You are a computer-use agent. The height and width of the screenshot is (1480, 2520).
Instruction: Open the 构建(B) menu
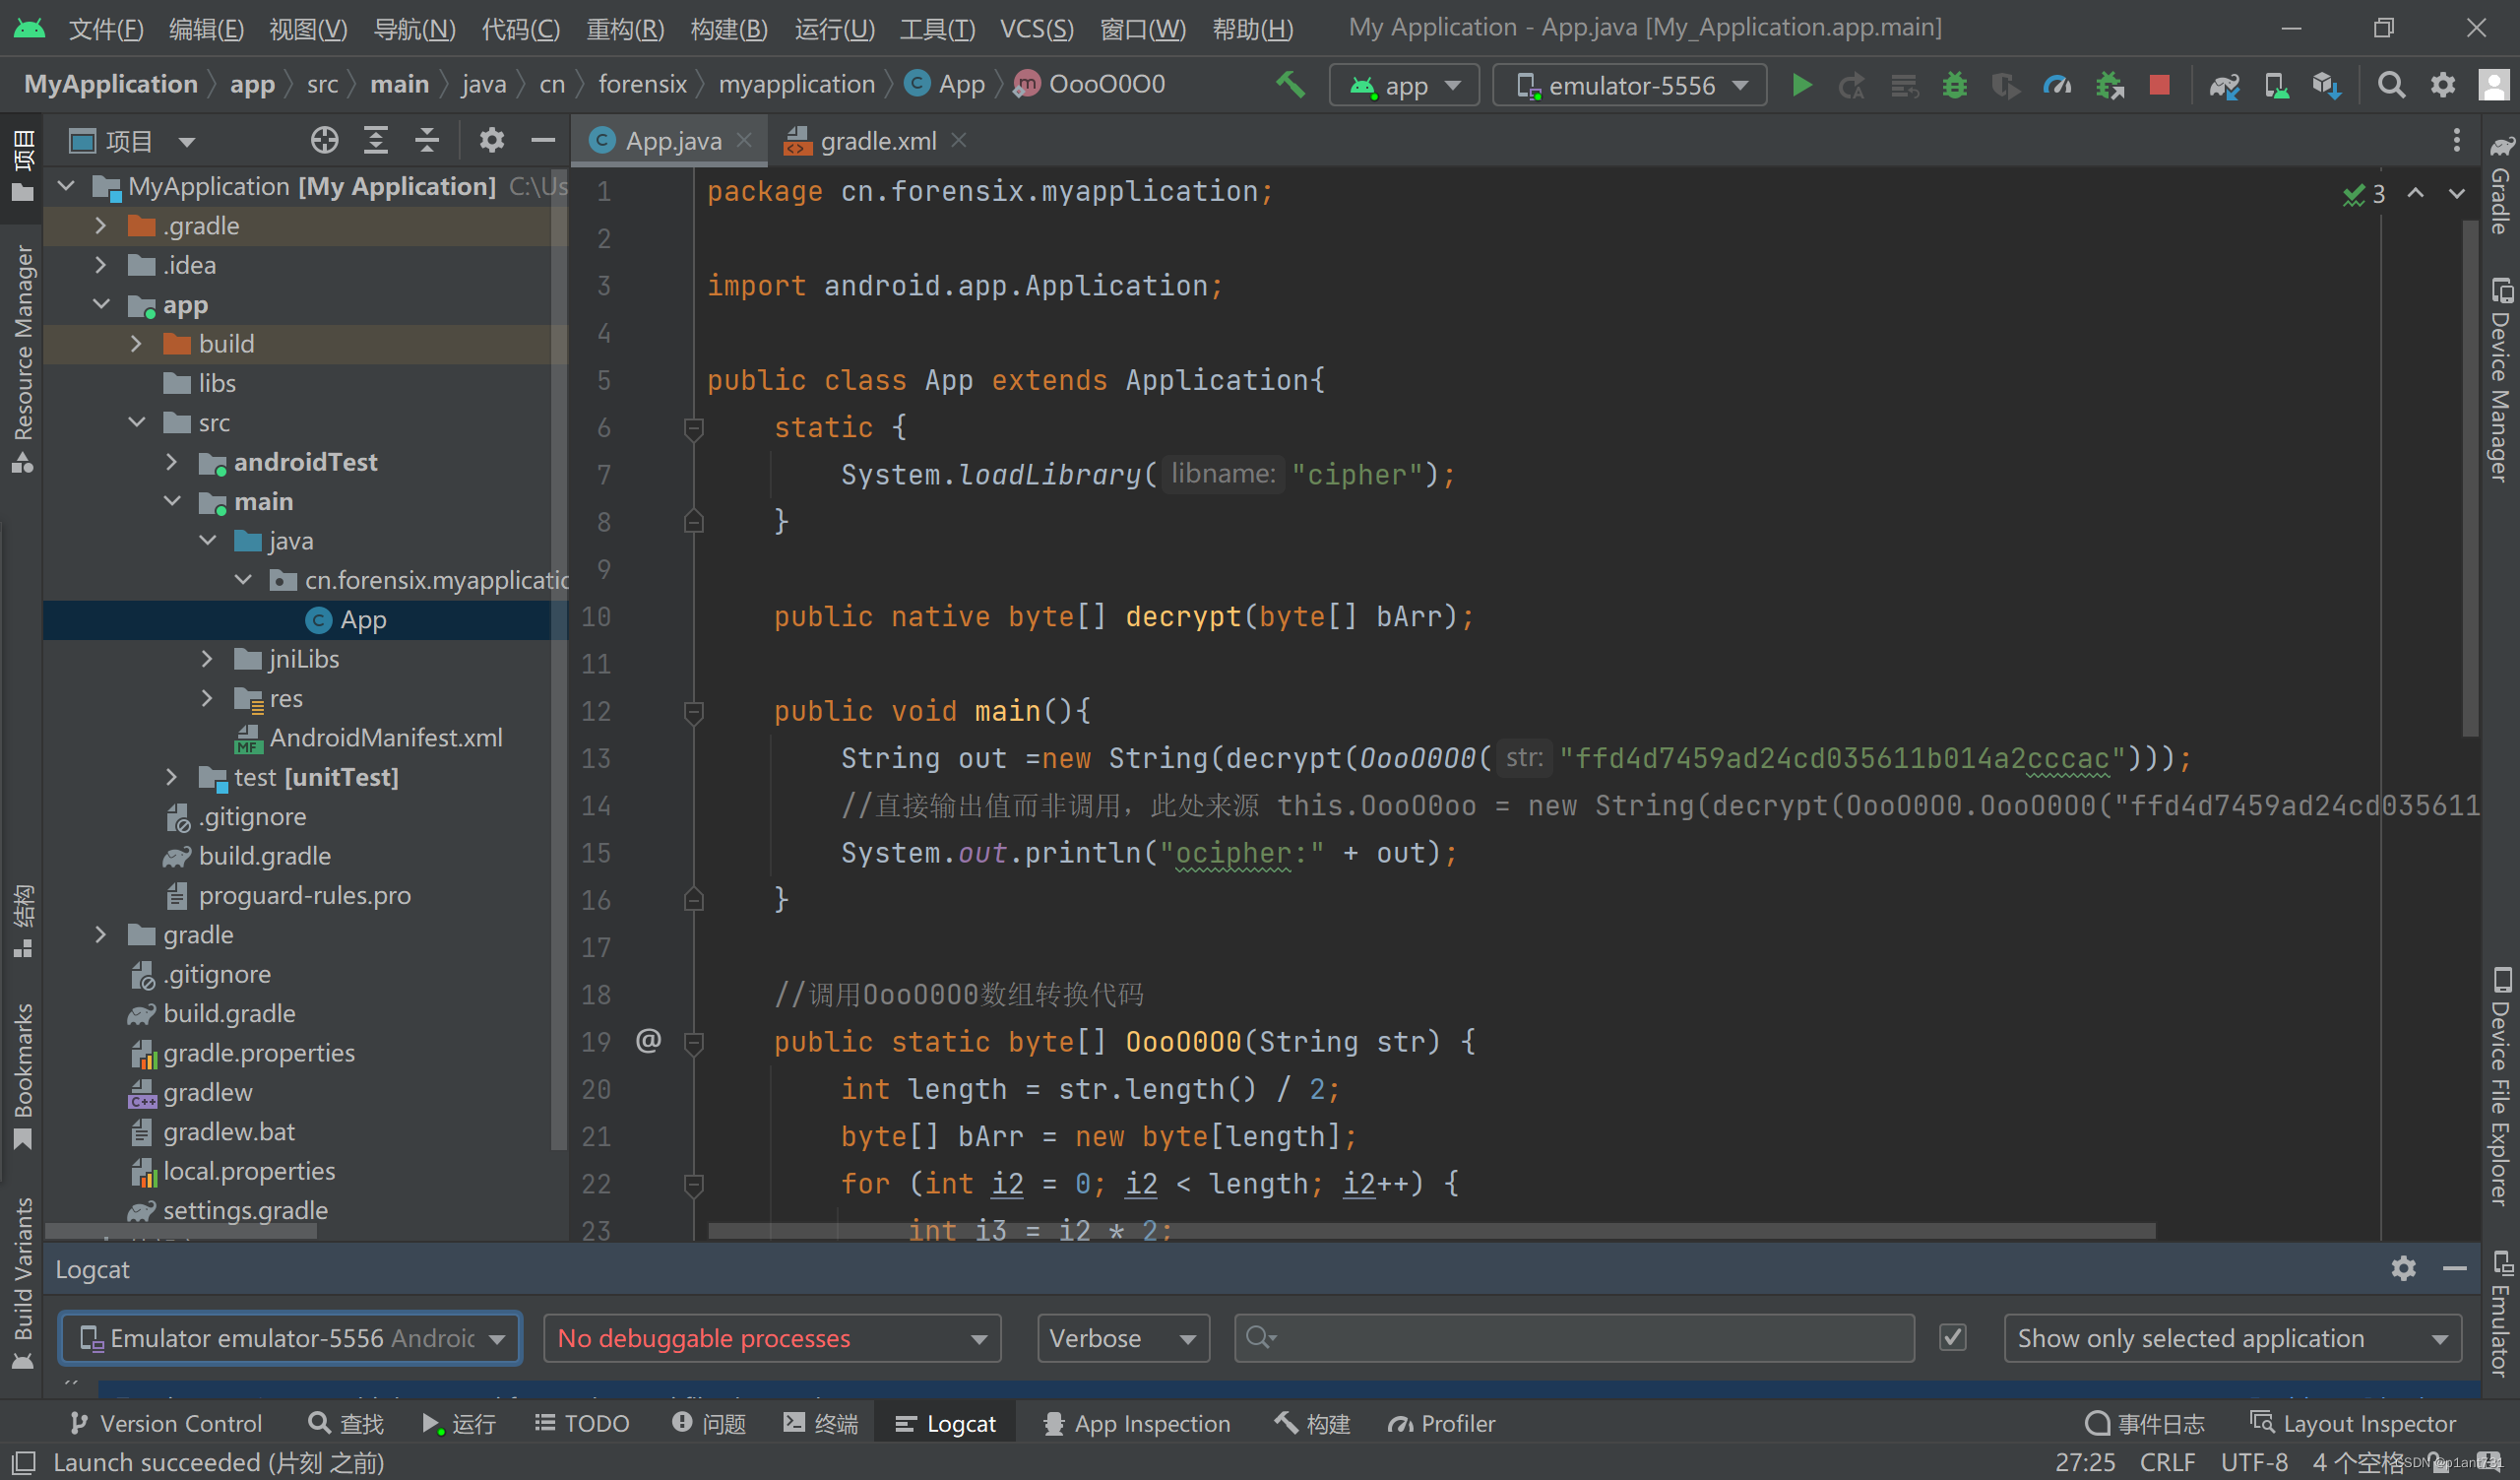pyautogui.click(x=729, y=28)
